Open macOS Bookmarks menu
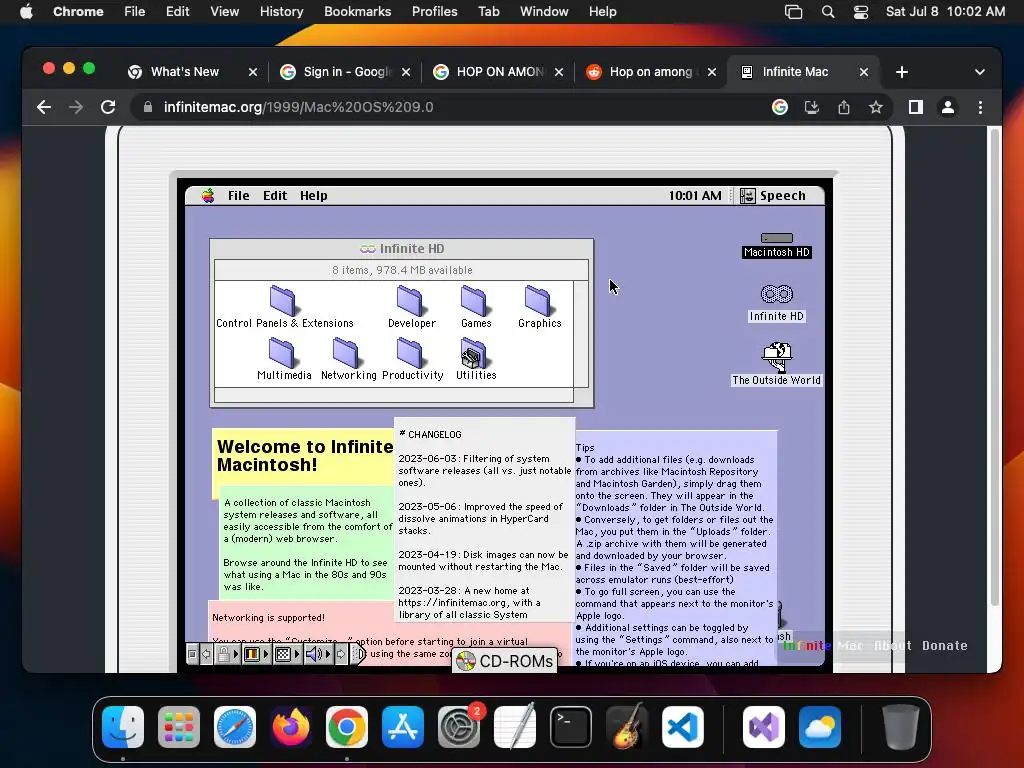Screen dimensions: 1024x768 (x=358, y=12)
